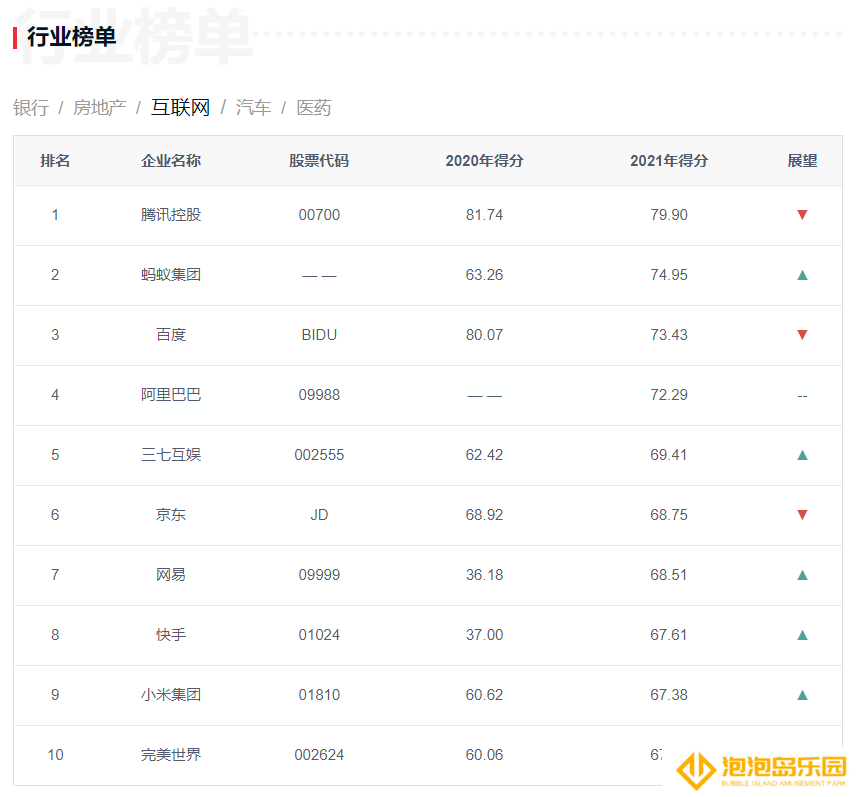Click 2021 score 74.95
Screen dimensions: 862x797
tap(669, 275)
